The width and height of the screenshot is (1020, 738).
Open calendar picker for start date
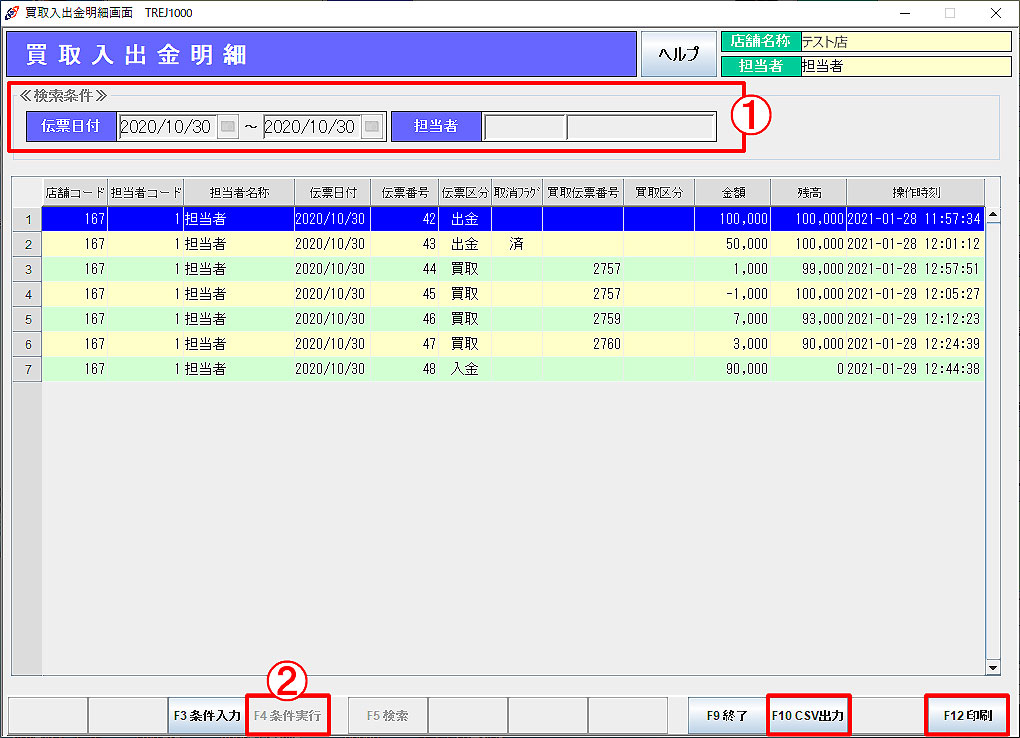(228, 127)
